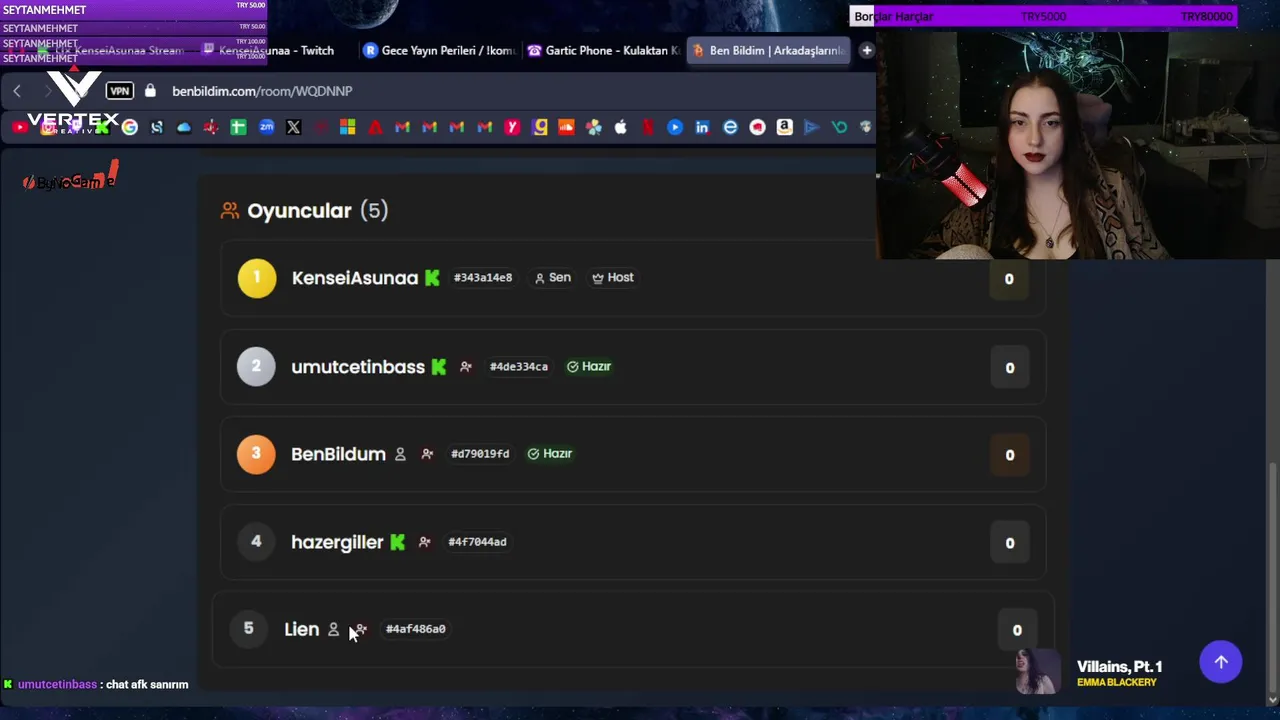Click the #4de334ca ID tag
The width and height of the screenshot is (1280, 720).
click(x=519, y=367)
